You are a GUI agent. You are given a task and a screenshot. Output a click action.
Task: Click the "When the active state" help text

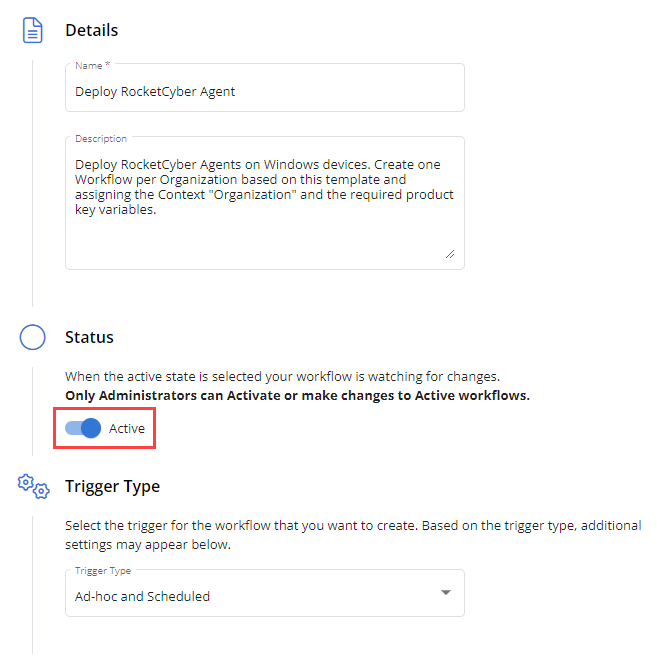(x=282, y=377)
